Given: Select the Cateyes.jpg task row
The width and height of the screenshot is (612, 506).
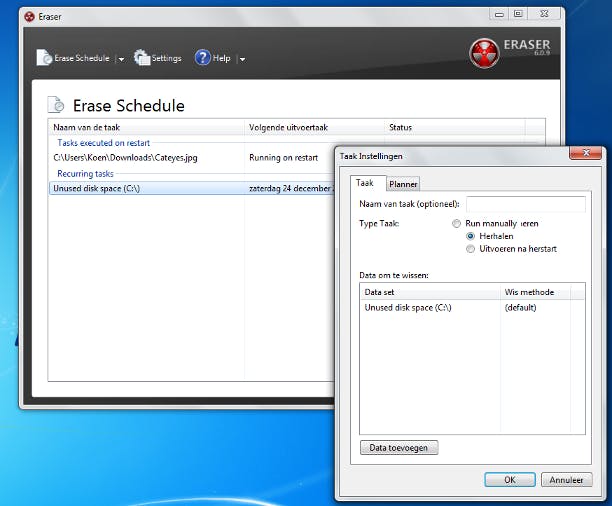Looking at the screenshot, I should coord(192,158).
